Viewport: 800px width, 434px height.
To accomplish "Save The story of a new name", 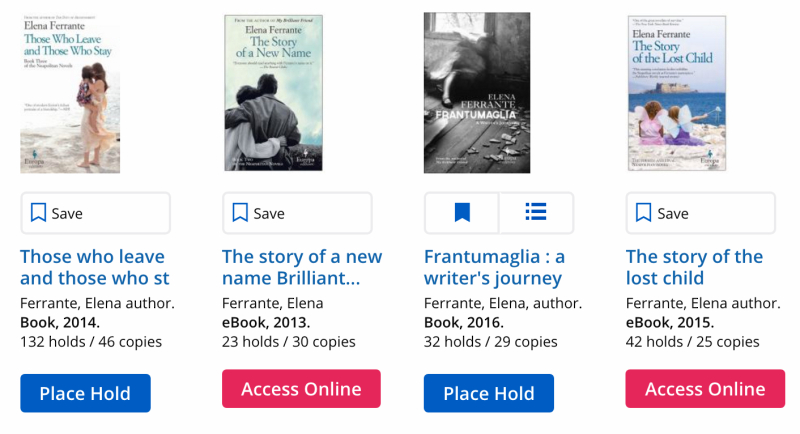I will point(297,213).
